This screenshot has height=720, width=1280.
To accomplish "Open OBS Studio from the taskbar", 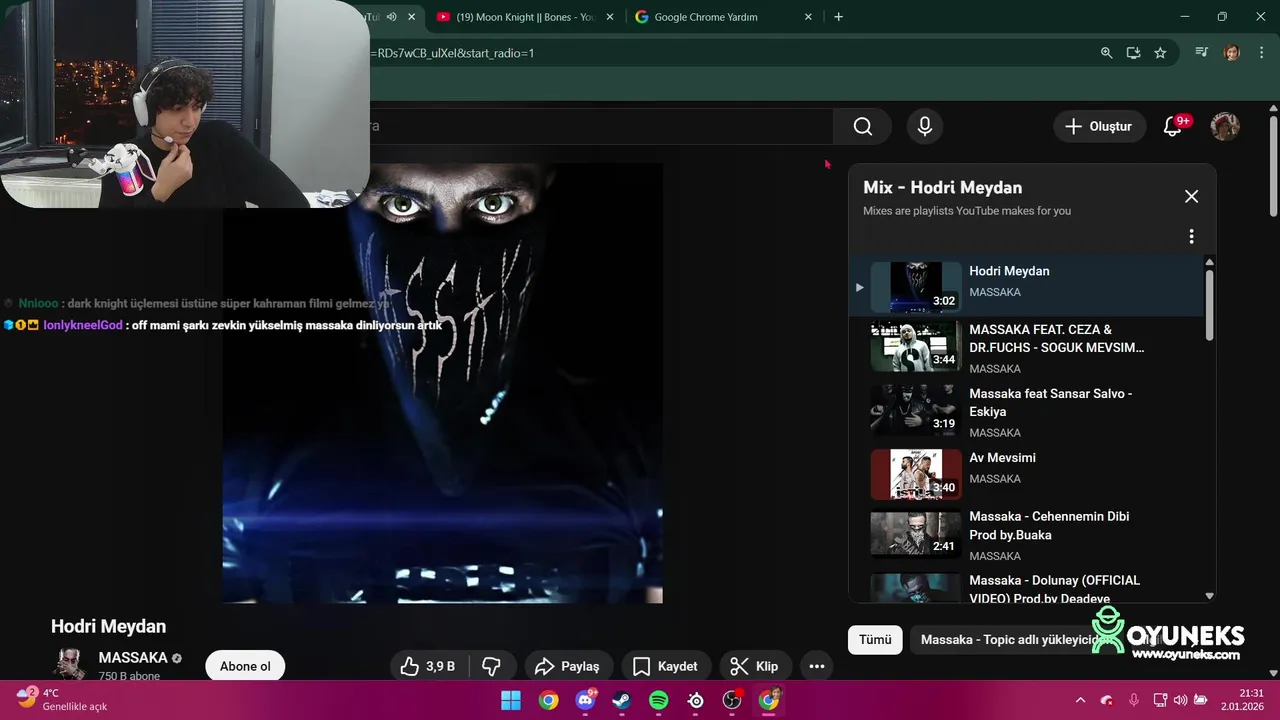I will click(x=732, y=700).
